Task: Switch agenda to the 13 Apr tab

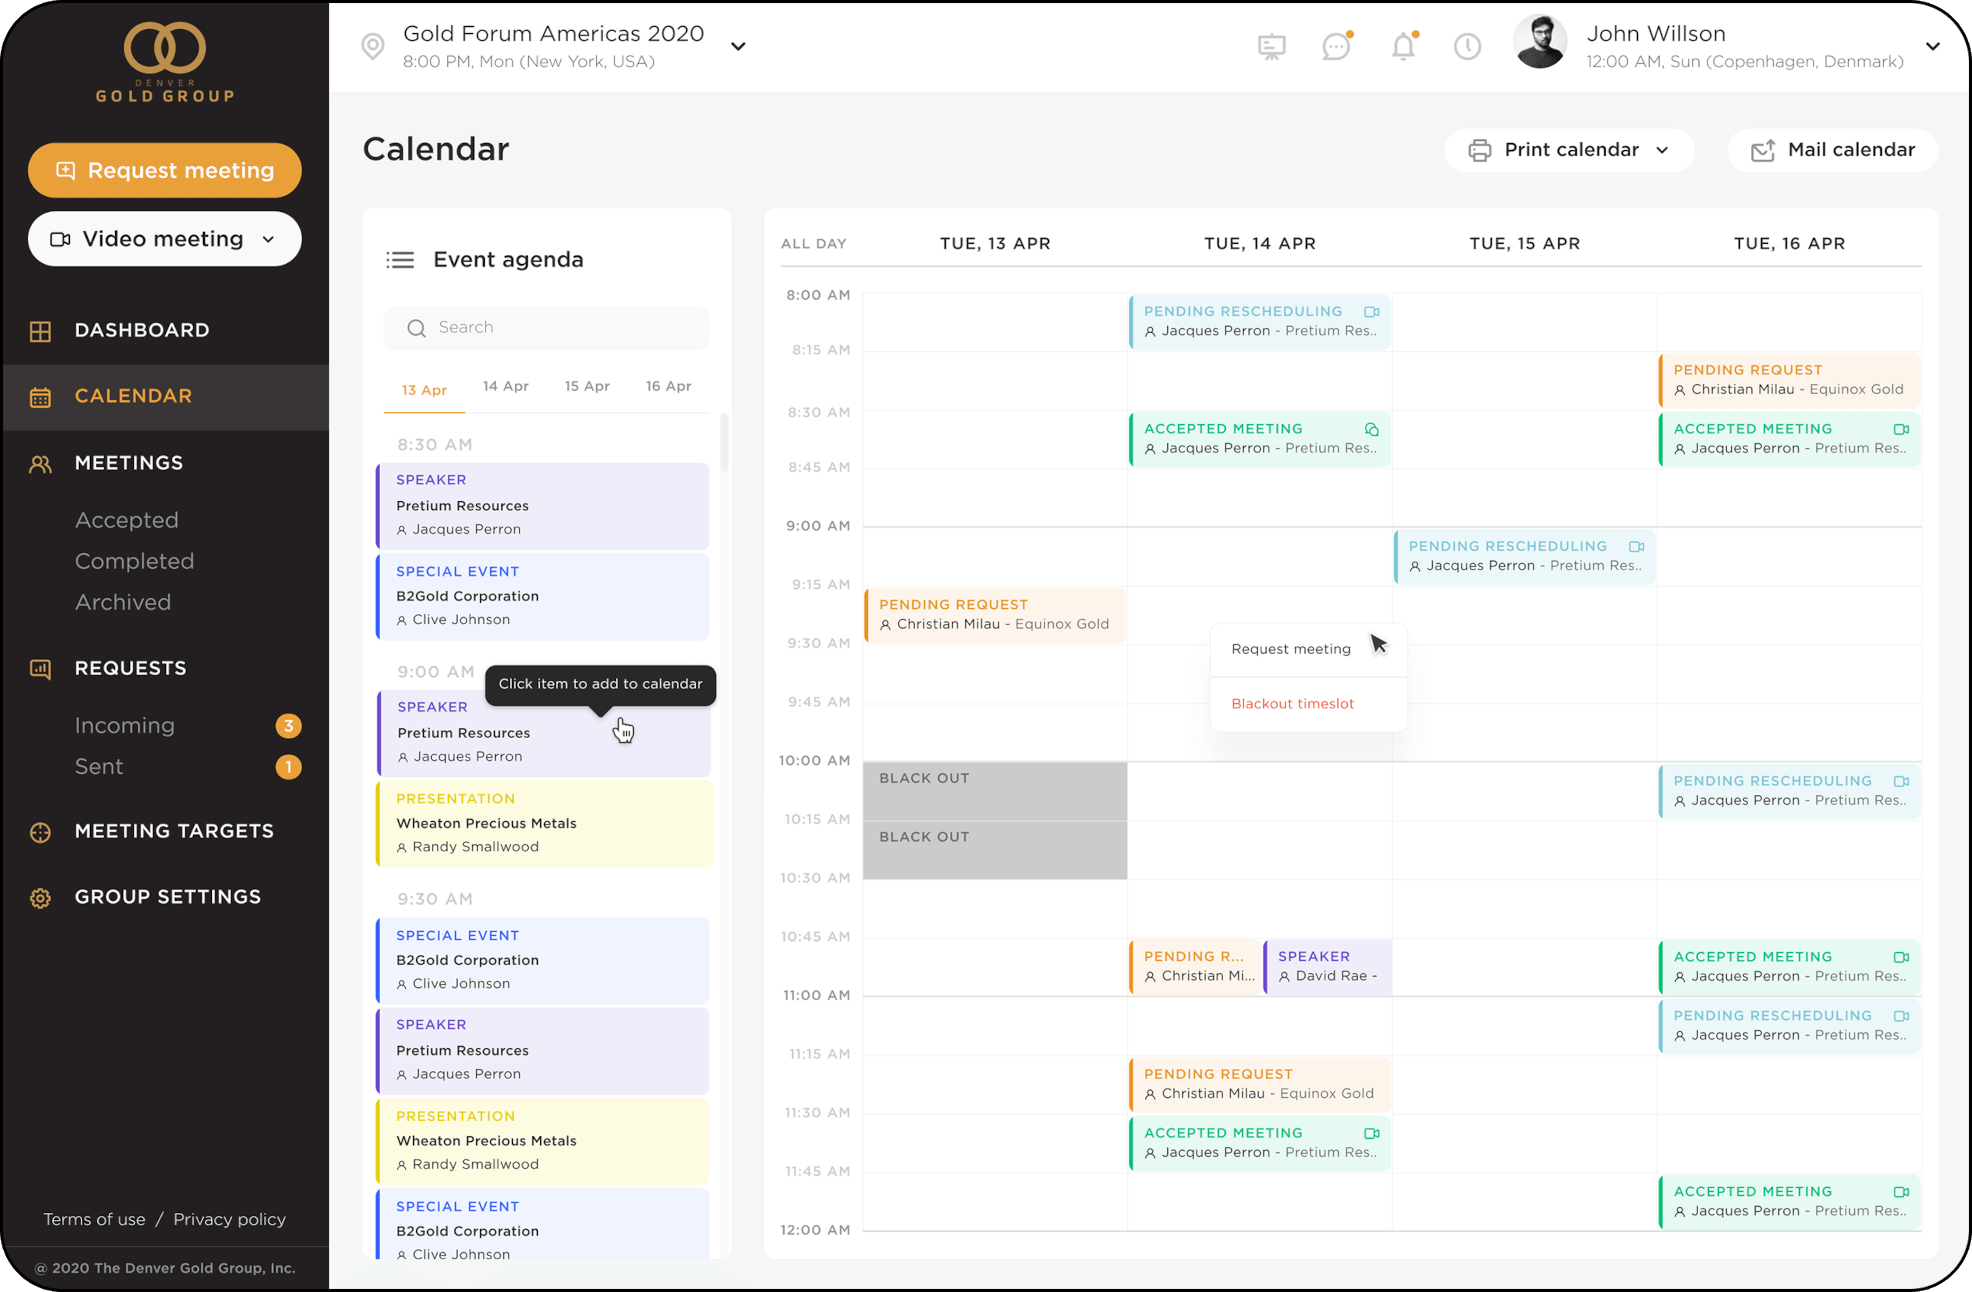Action: [x=424, y=390]
